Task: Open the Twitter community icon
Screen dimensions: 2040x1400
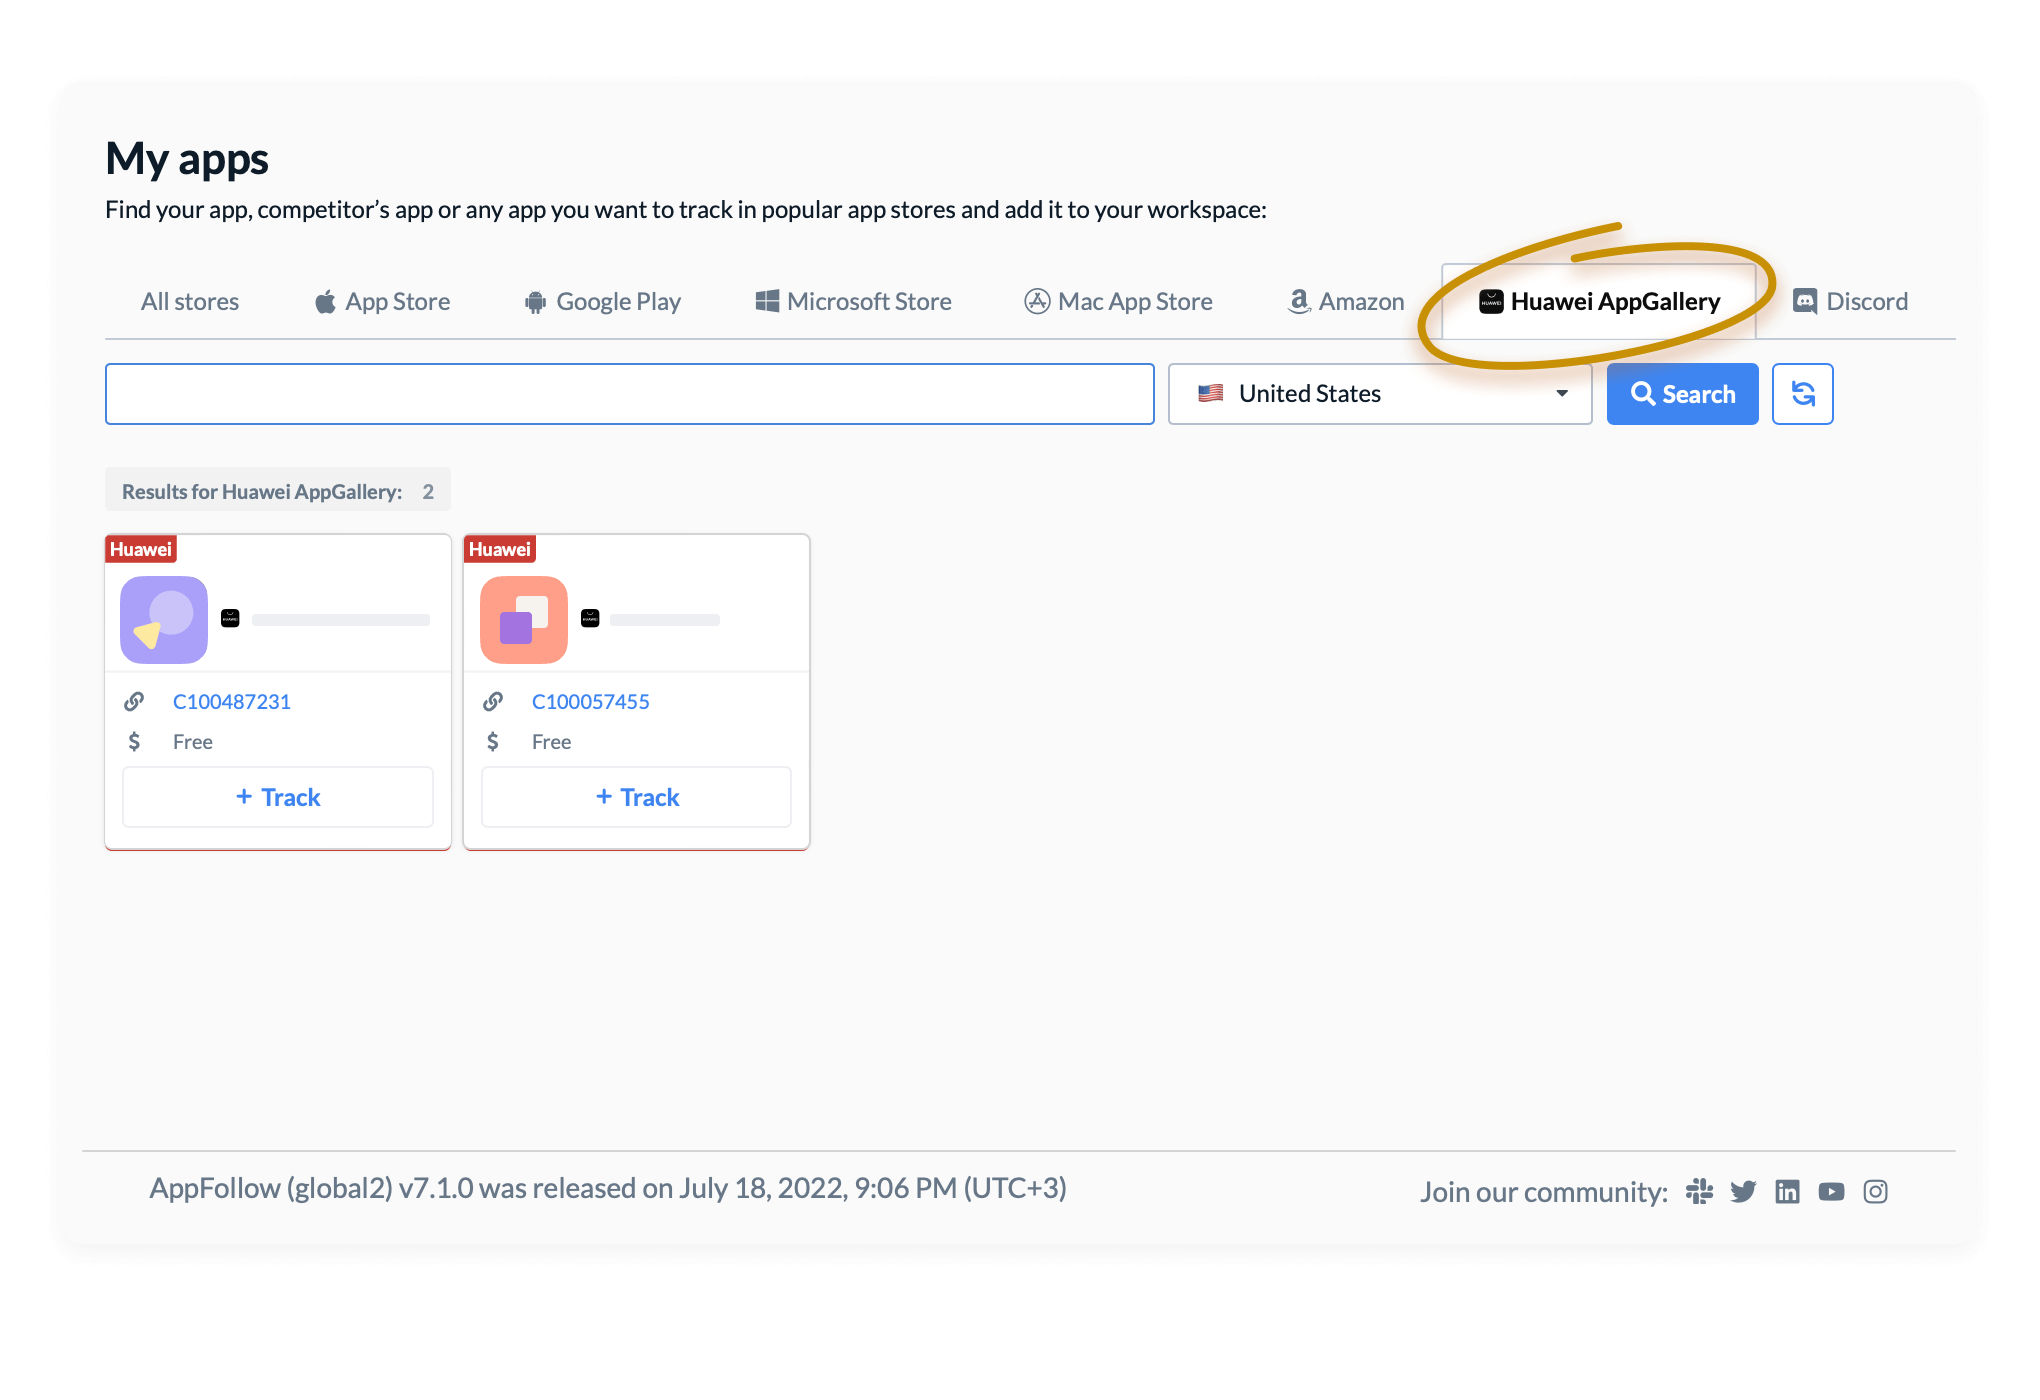Action: point(1743,1191)
